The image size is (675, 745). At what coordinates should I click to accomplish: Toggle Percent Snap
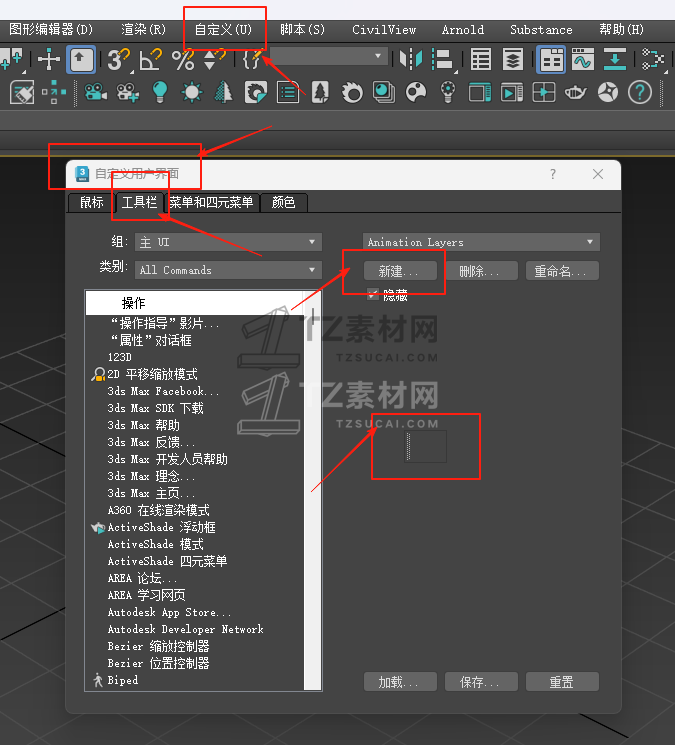pos(183,59)
